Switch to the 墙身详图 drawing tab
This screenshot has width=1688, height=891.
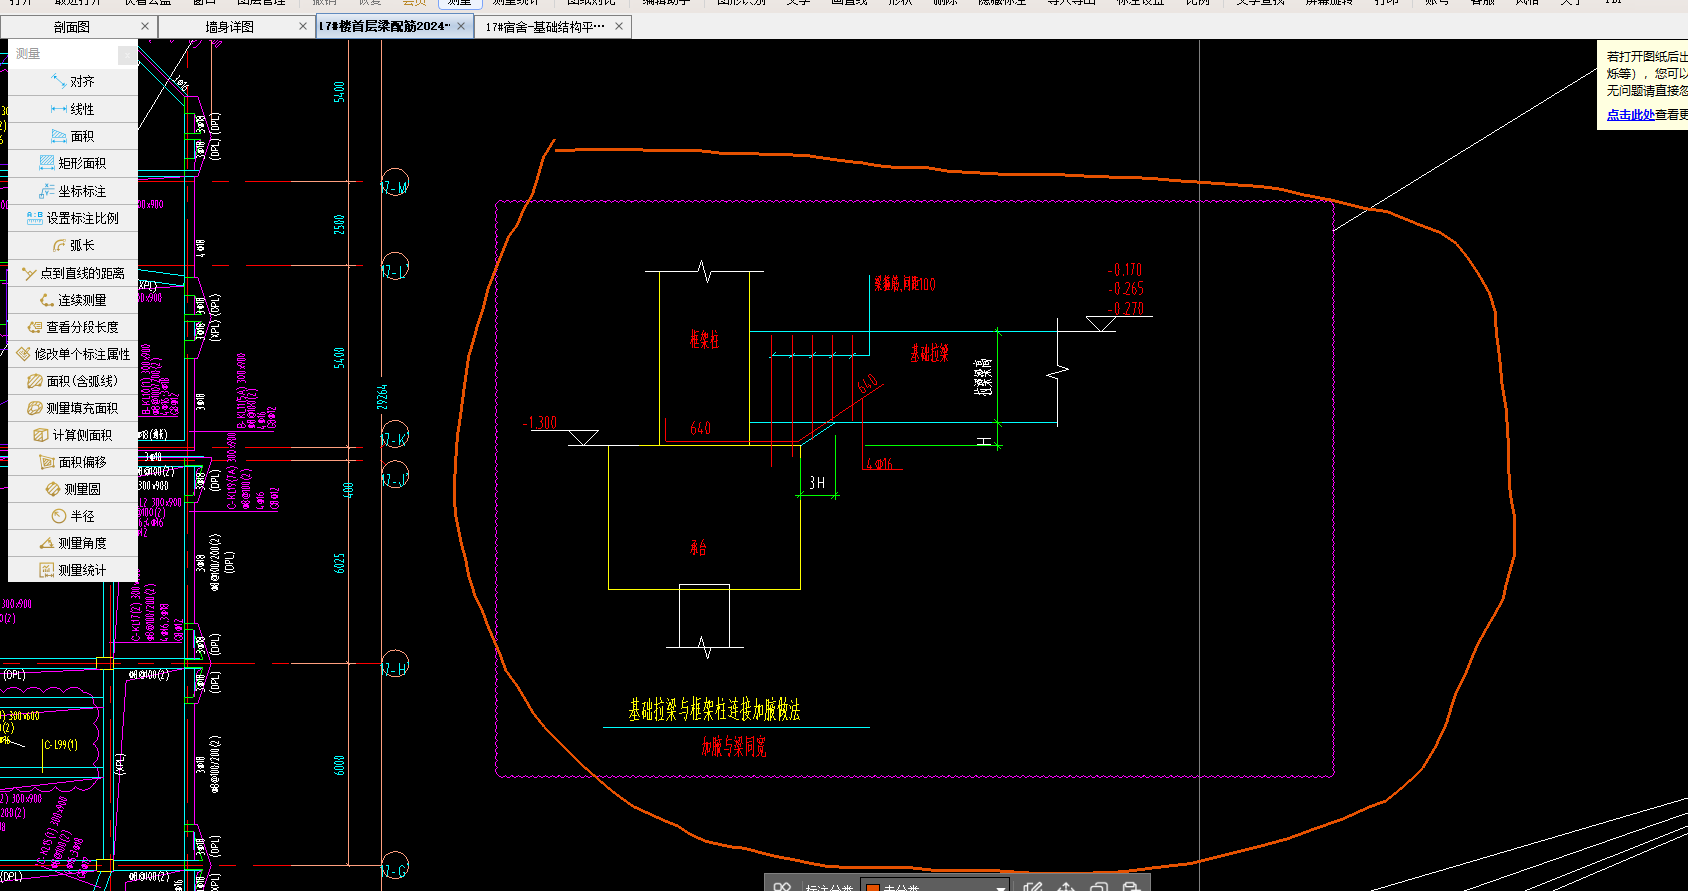click(x=229, y=27)
